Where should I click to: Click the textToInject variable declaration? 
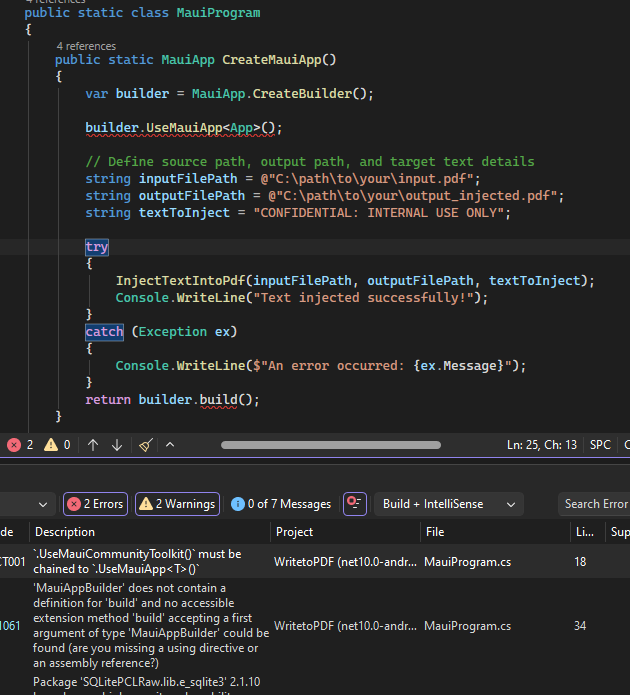tap(184, 213)
